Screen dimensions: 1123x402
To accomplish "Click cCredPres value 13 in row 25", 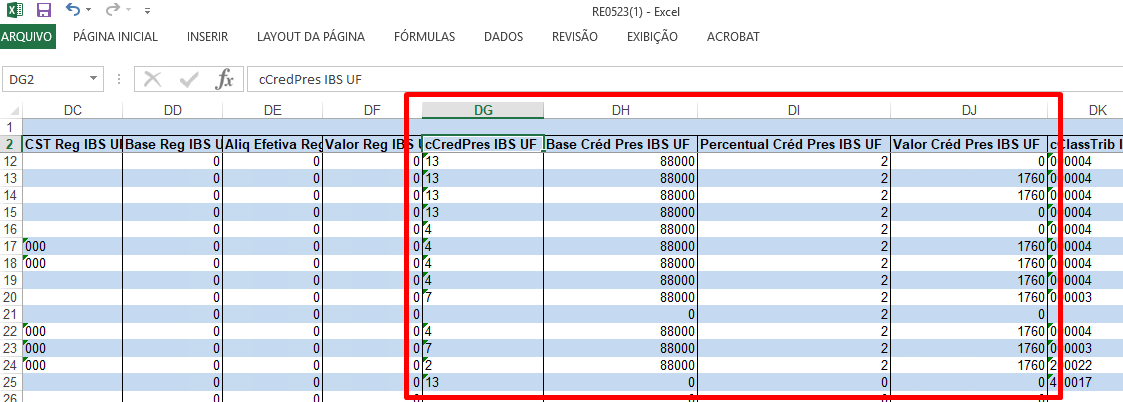I will click(x=483, y=383).
